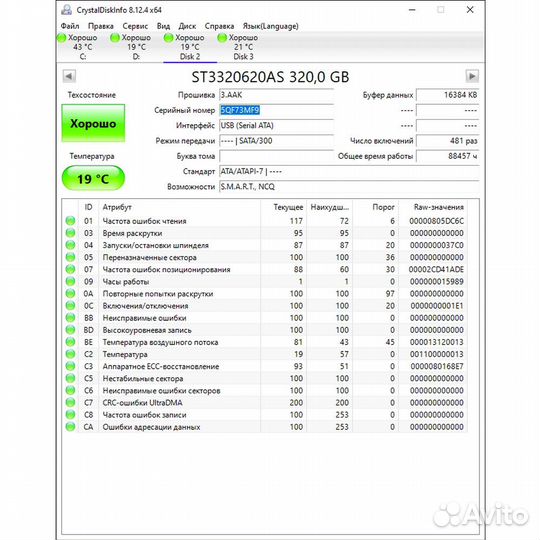Open the Справка menu
Screen dimensions: 540x540
click(x=219, y=26)
